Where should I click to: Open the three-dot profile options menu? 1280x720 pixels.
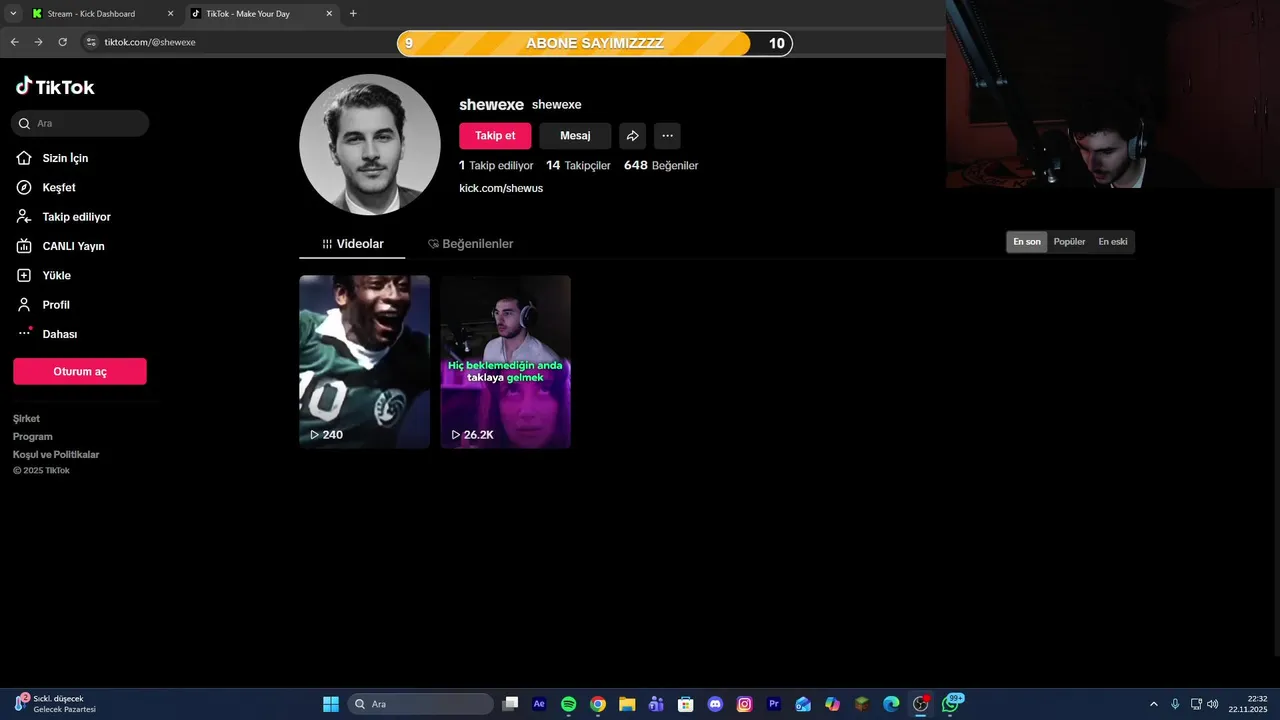667,136
